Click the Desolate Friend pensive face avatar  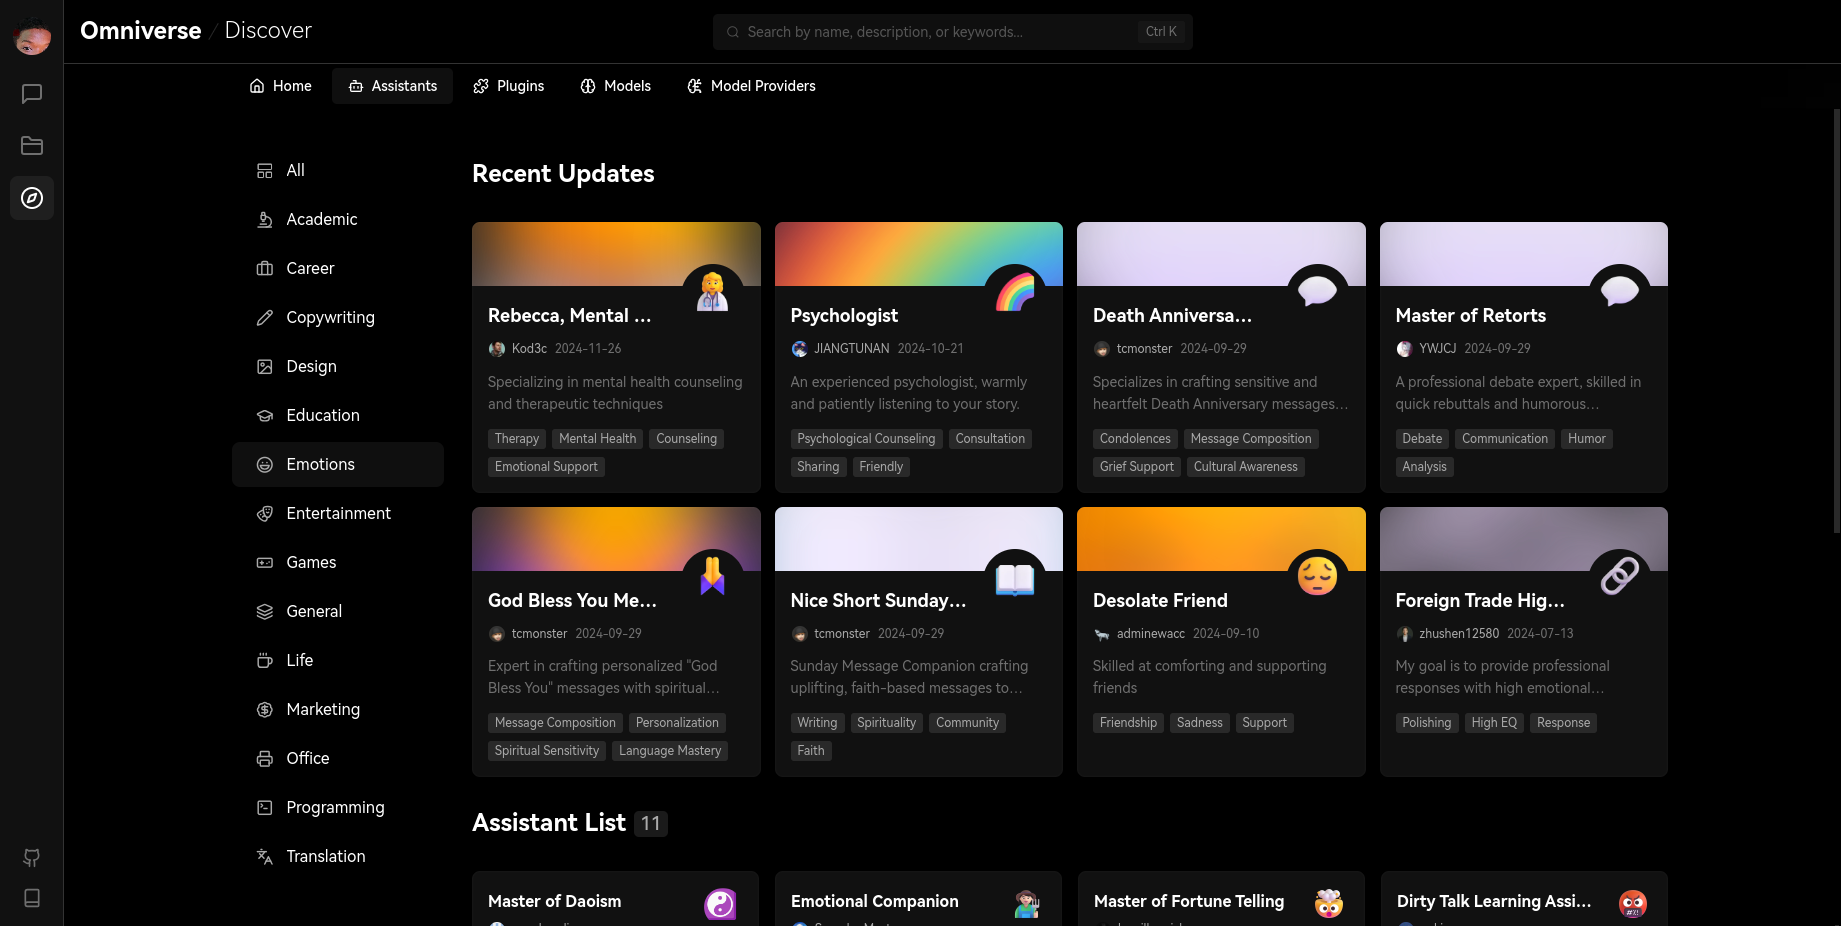click(1317, 577)
